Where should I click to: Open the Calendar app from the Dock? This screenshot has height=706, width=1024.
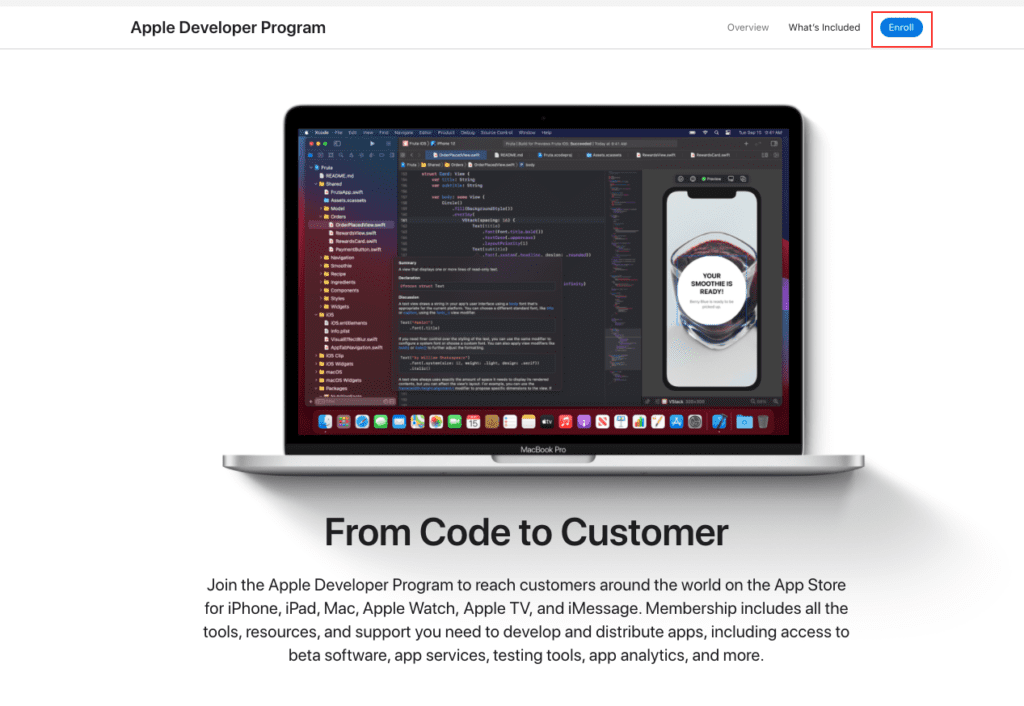tap(473, 422)
